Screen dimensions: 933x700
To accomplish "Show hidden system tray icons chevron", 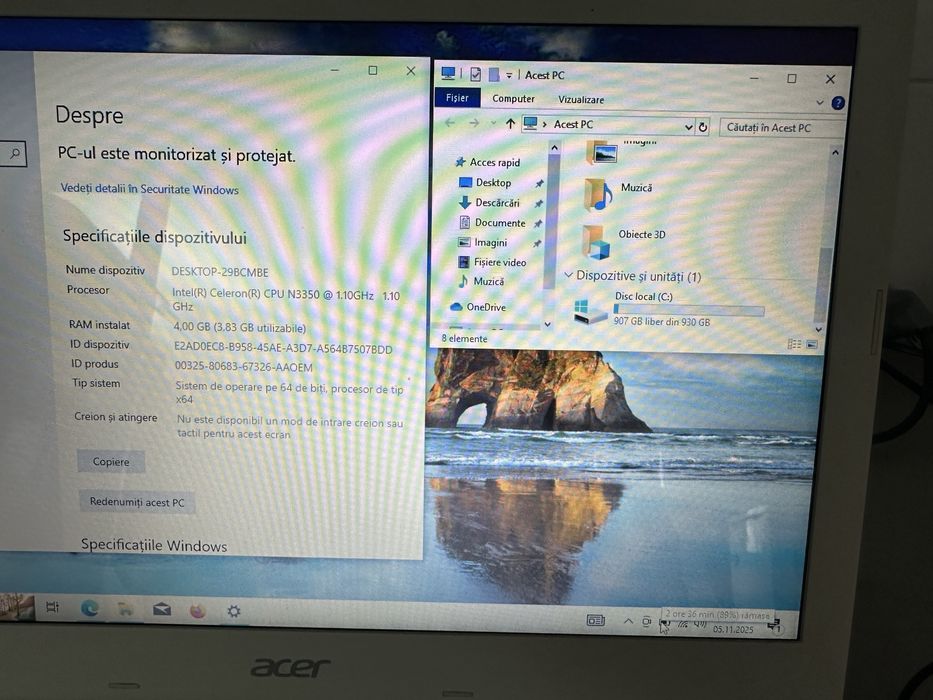I will pos(628,621).
